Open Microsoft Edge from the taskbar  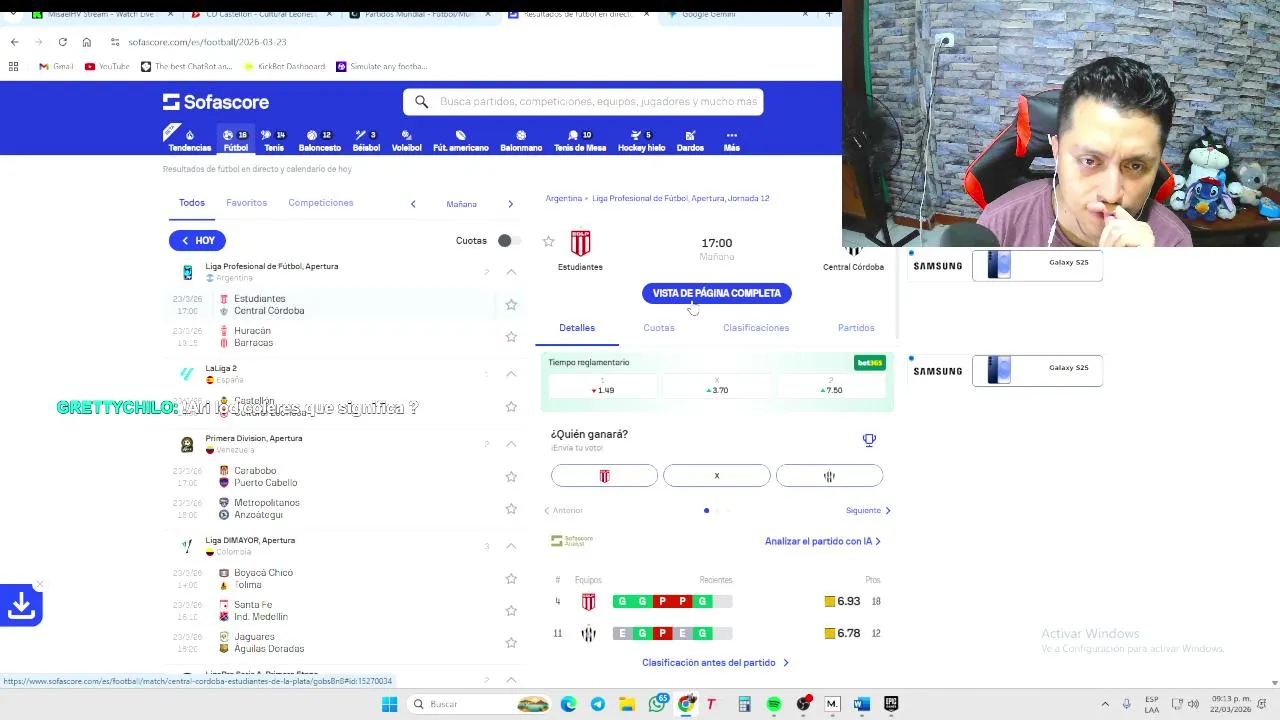(568, 704)
